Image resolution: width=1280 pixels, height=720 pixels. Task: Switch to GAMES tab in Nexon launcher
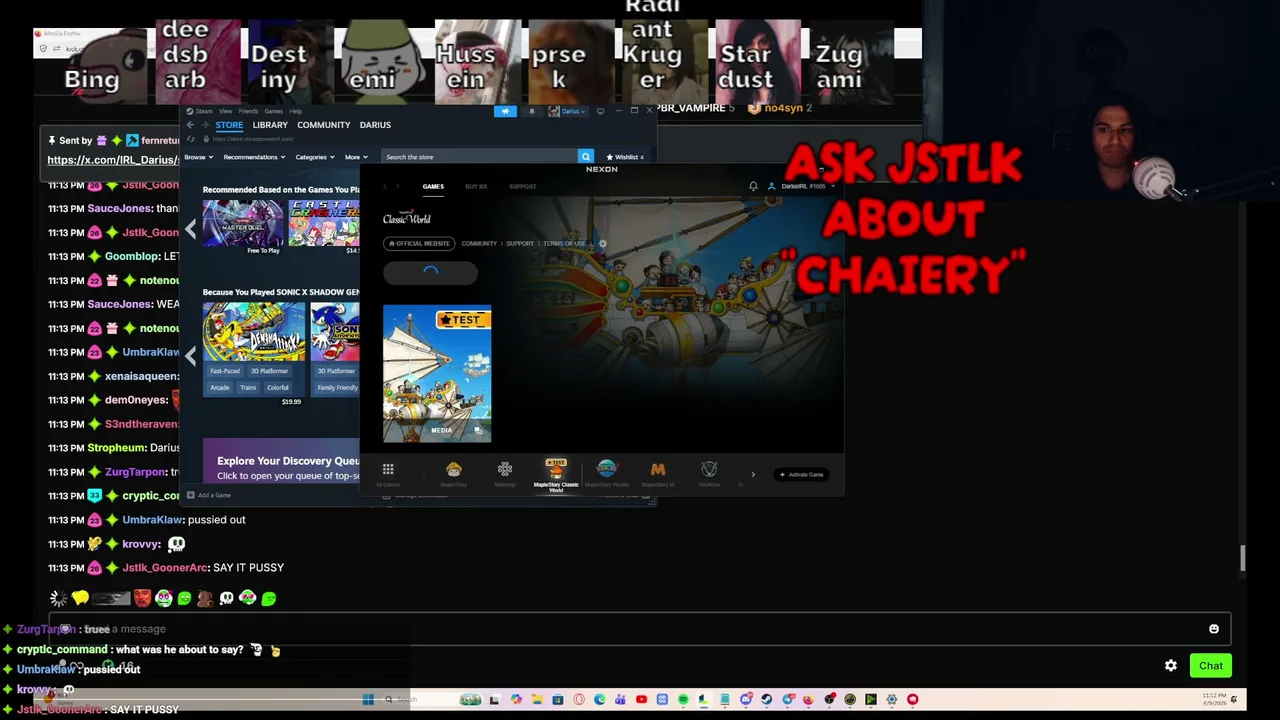433,186
